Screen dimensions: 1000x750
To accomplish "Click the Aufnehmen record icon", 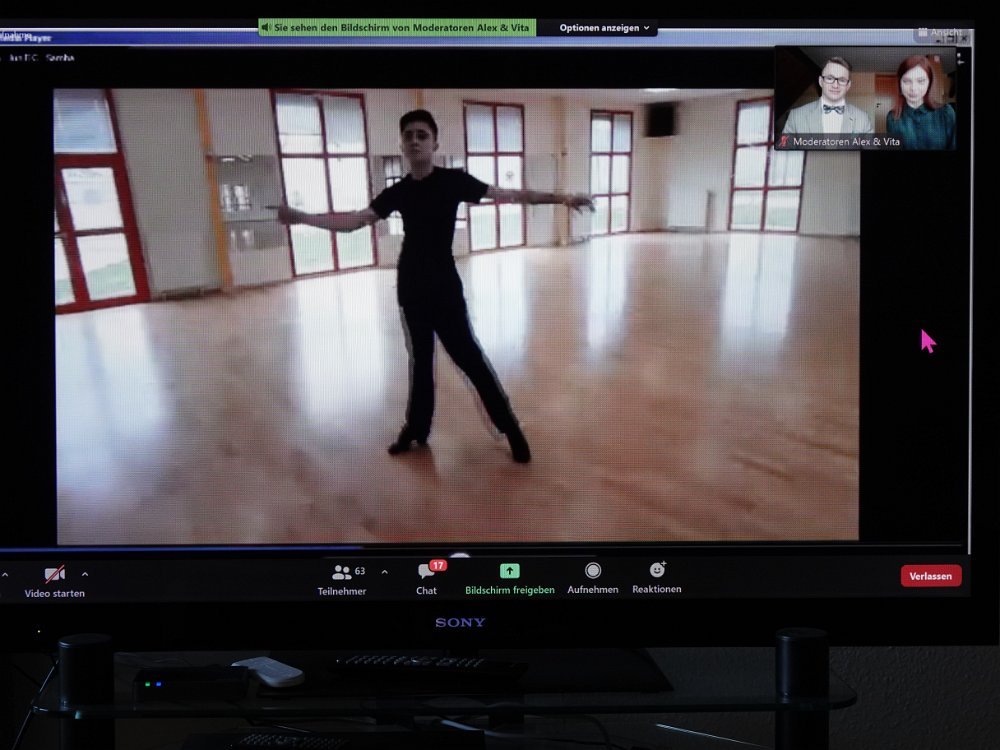I will pos(593,570).
